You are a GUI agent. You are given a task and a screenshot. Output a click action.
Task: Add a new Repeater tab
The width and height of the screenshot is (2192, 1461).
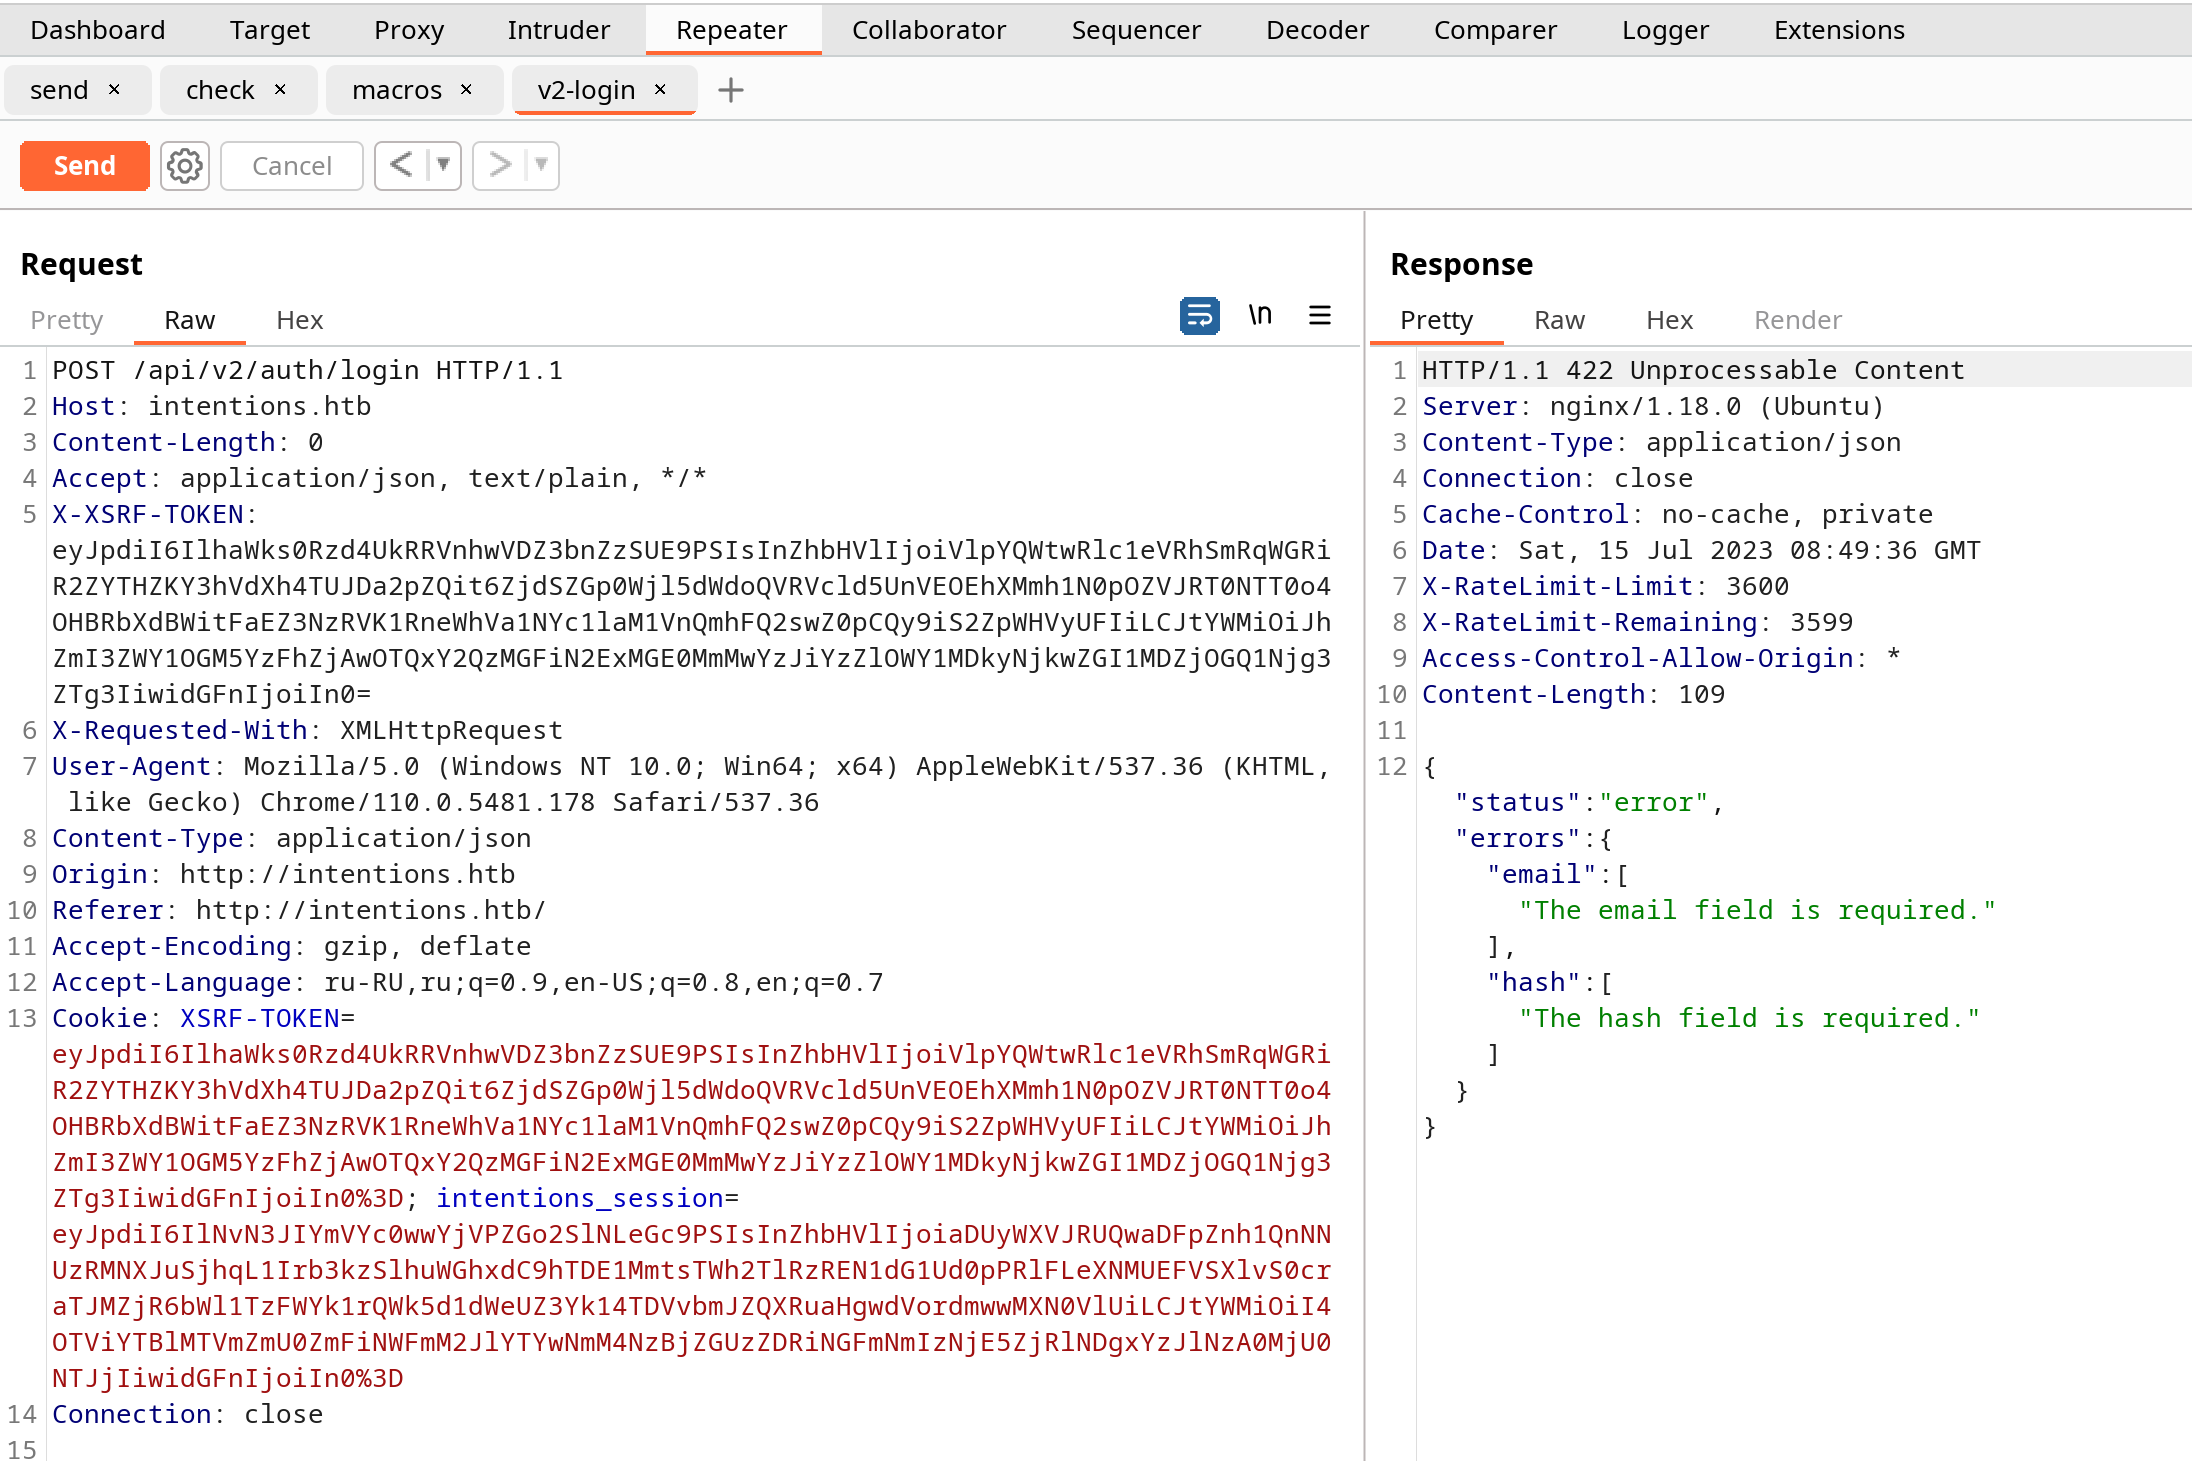[731, 90]
